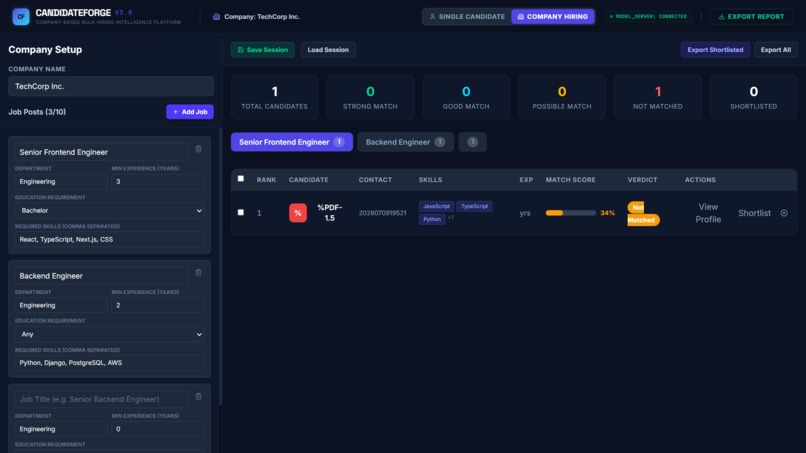Screen dimensions: 806x453
Task: Click the Job Posts (3/10) label
Action: point(37,112)
